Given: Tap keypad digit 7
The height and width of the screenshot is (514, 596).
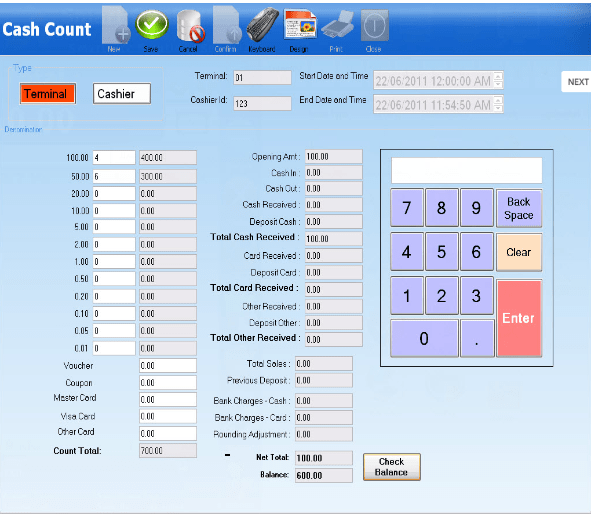Looking at the screenshot, I should pos(407,208).
